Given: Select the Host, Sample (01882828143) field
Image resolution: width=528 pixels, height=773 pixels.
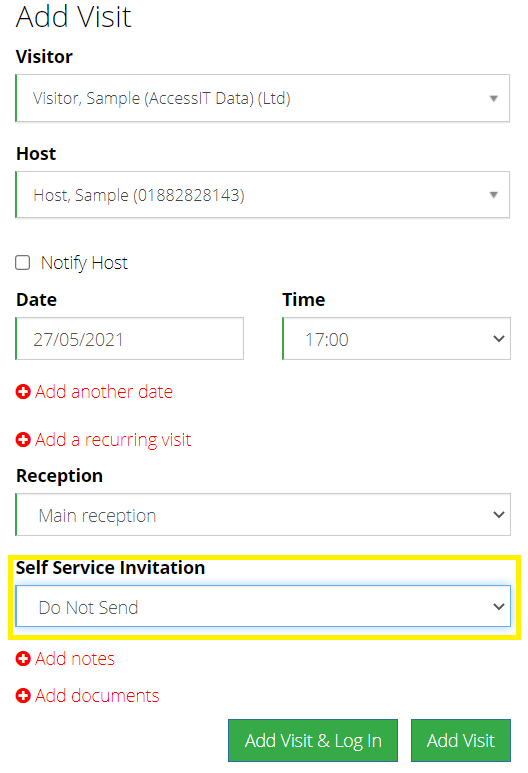Looking at the screenshot, I should click(263, 195).
